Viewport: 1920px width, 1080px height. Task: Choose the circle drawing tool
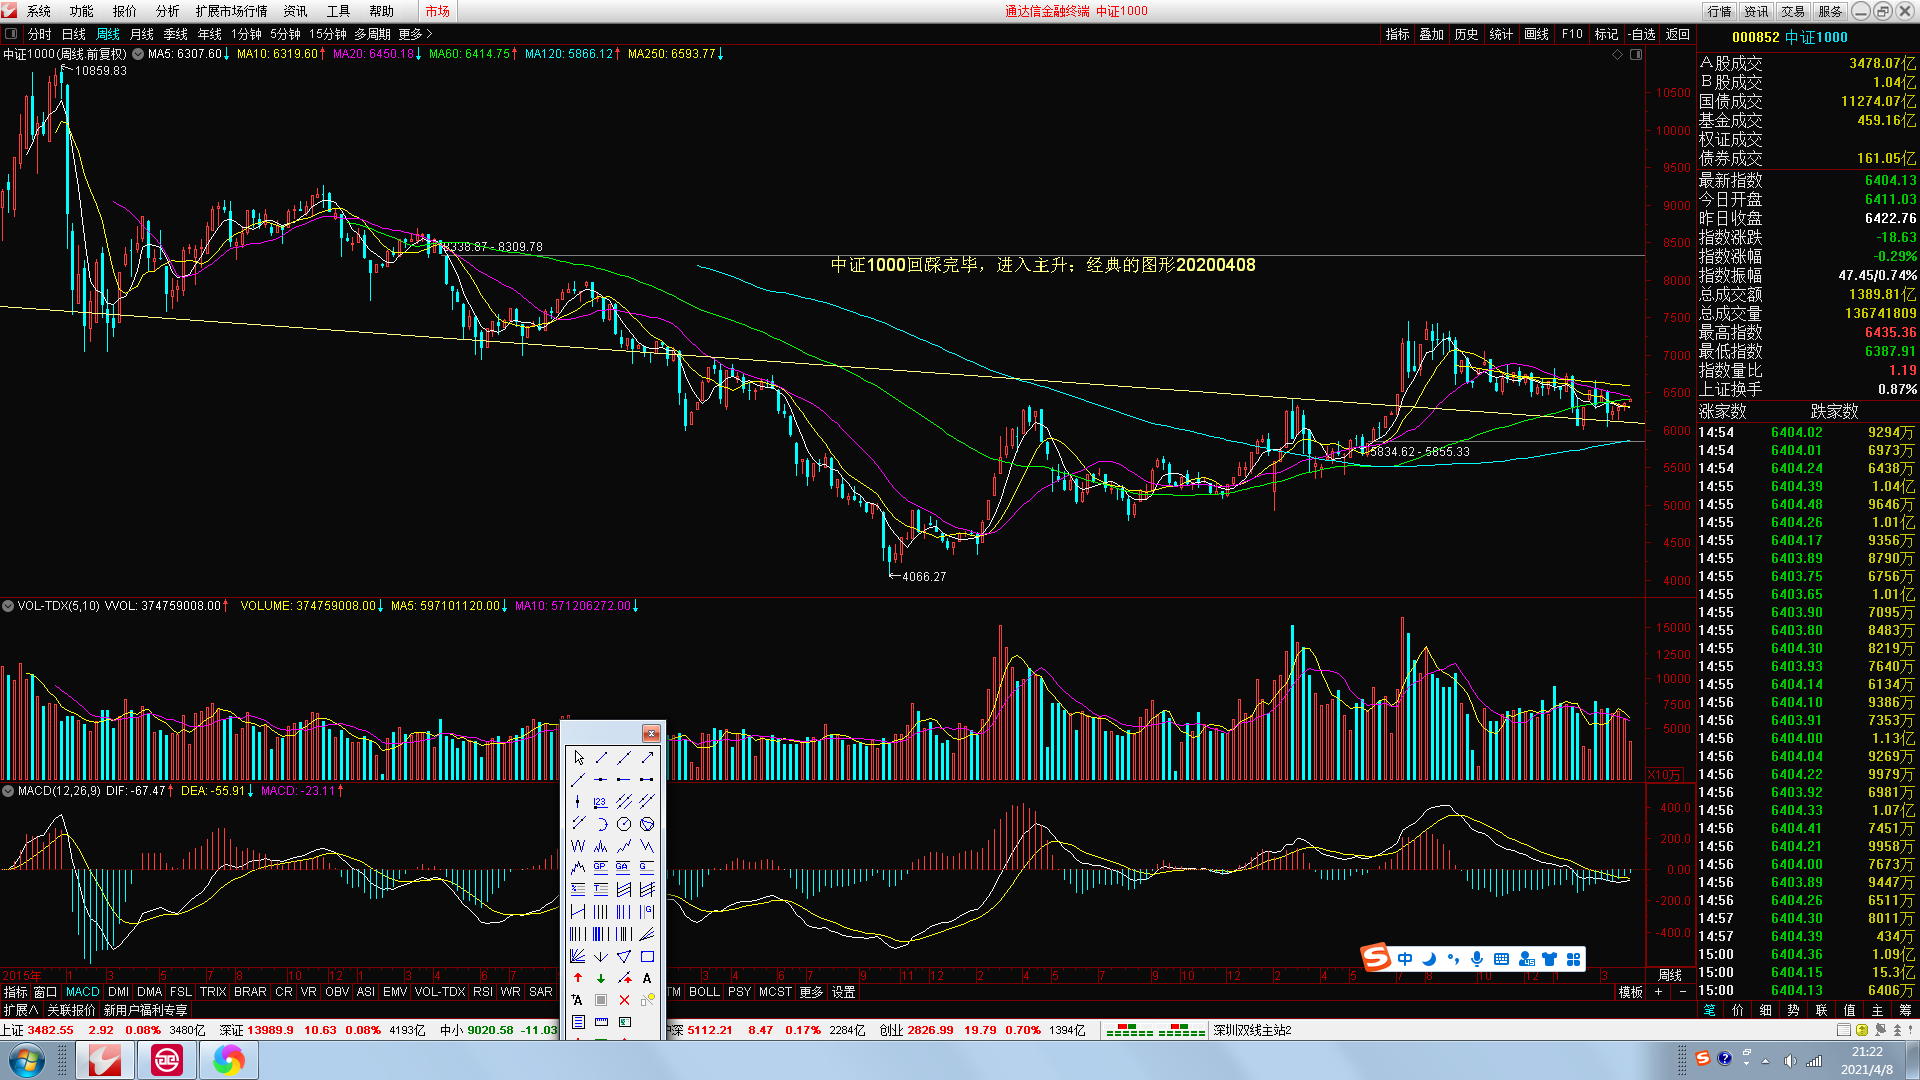tap(624, 824)
